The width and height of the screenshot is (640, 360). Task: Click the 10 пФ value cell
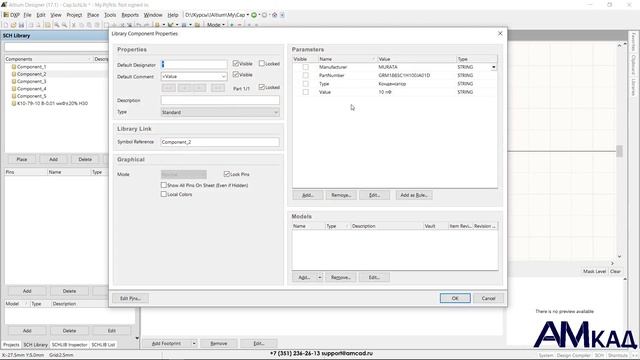[416, 92]
